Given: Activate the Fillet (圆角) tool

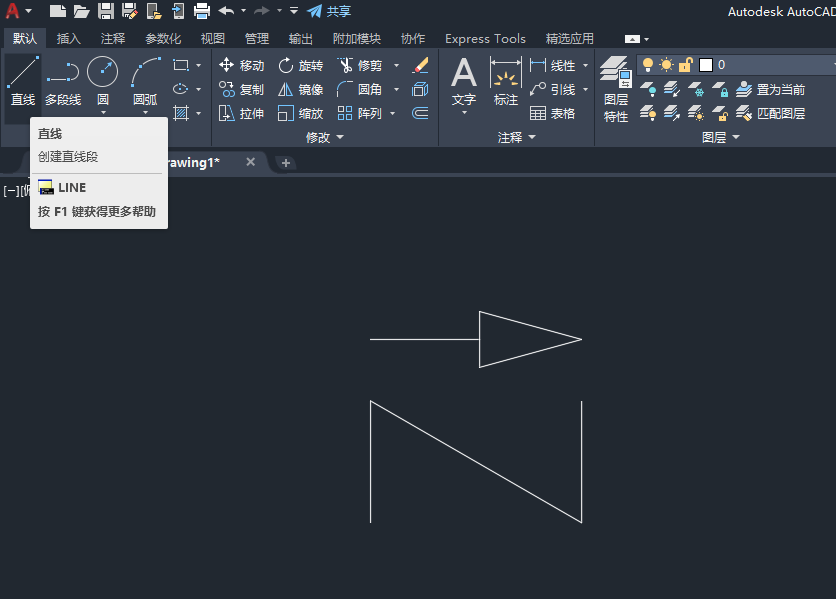Looking at the screenshot, I should pyautogui.click(x=360, y=90).
